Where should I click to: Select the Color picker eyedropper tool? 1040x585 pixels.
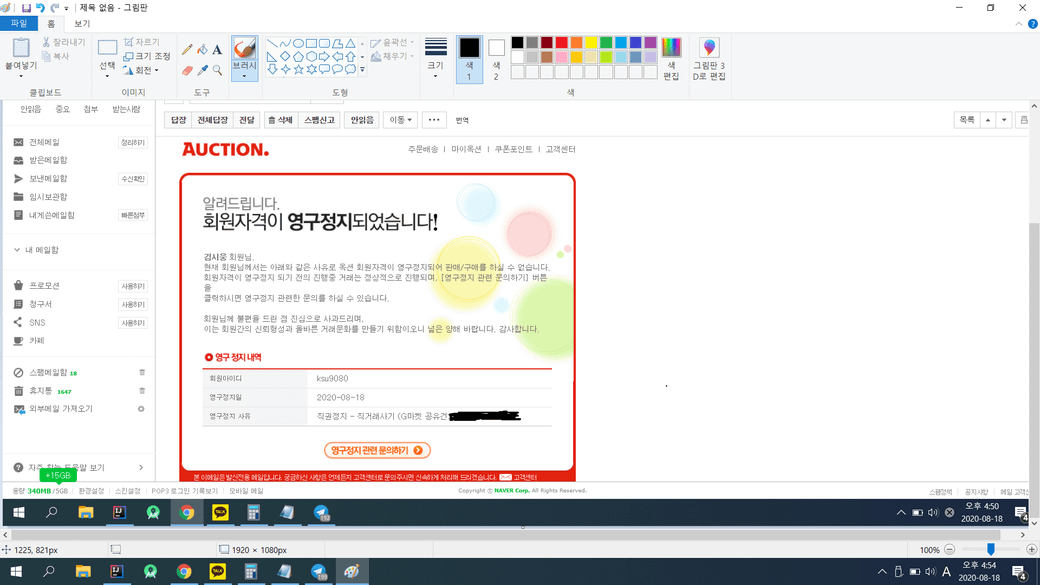tap(202, 71)
